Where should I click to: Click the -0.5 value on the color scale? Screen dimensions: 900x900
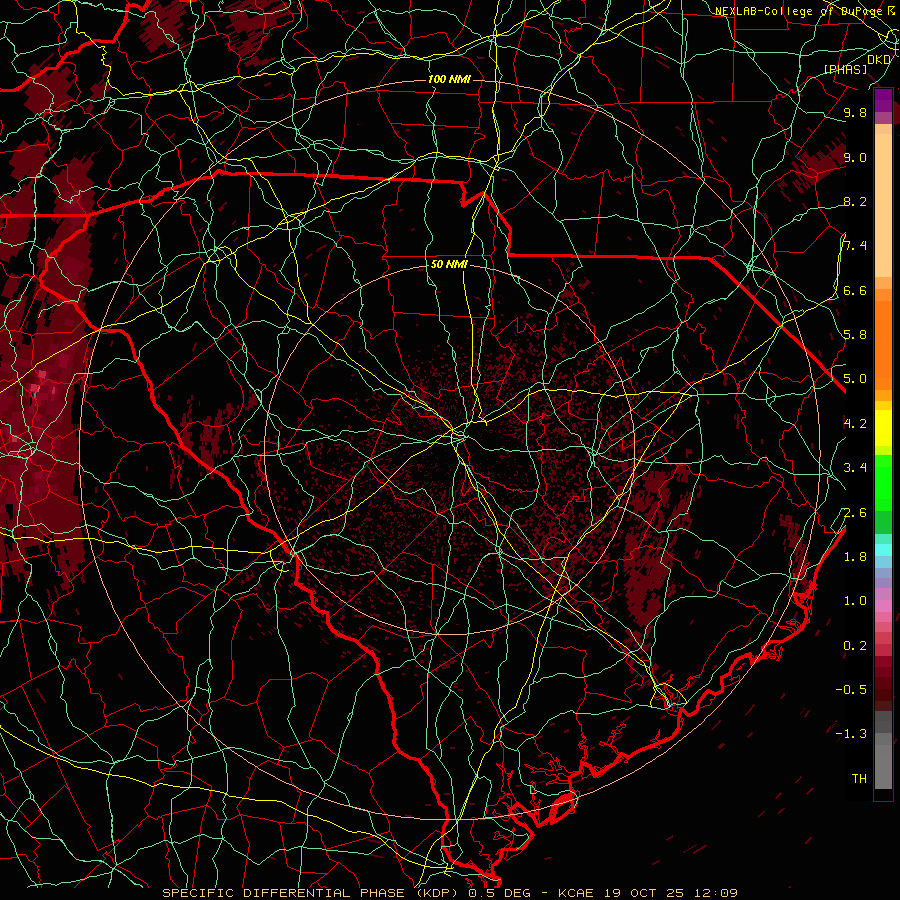pyautogui.click(x=851, y=690)
